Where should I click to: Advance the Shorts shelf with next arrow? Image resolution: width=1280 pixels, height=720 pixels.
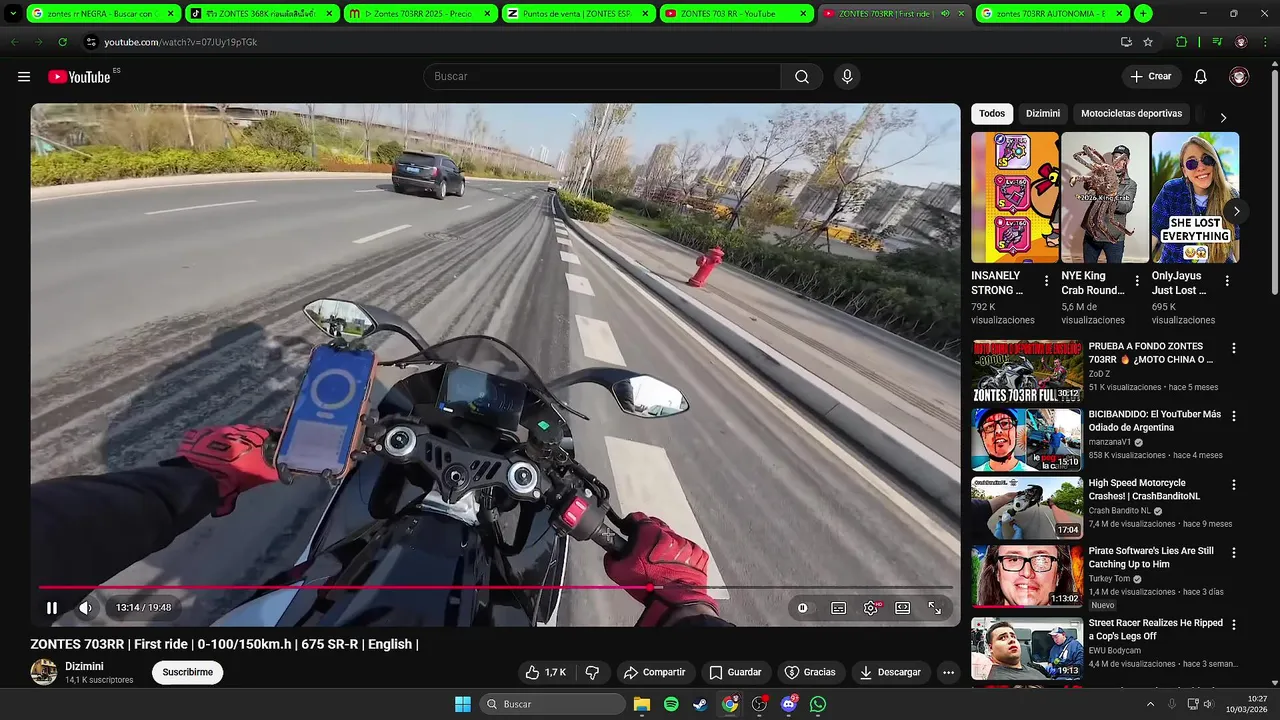coord(1236,211)
